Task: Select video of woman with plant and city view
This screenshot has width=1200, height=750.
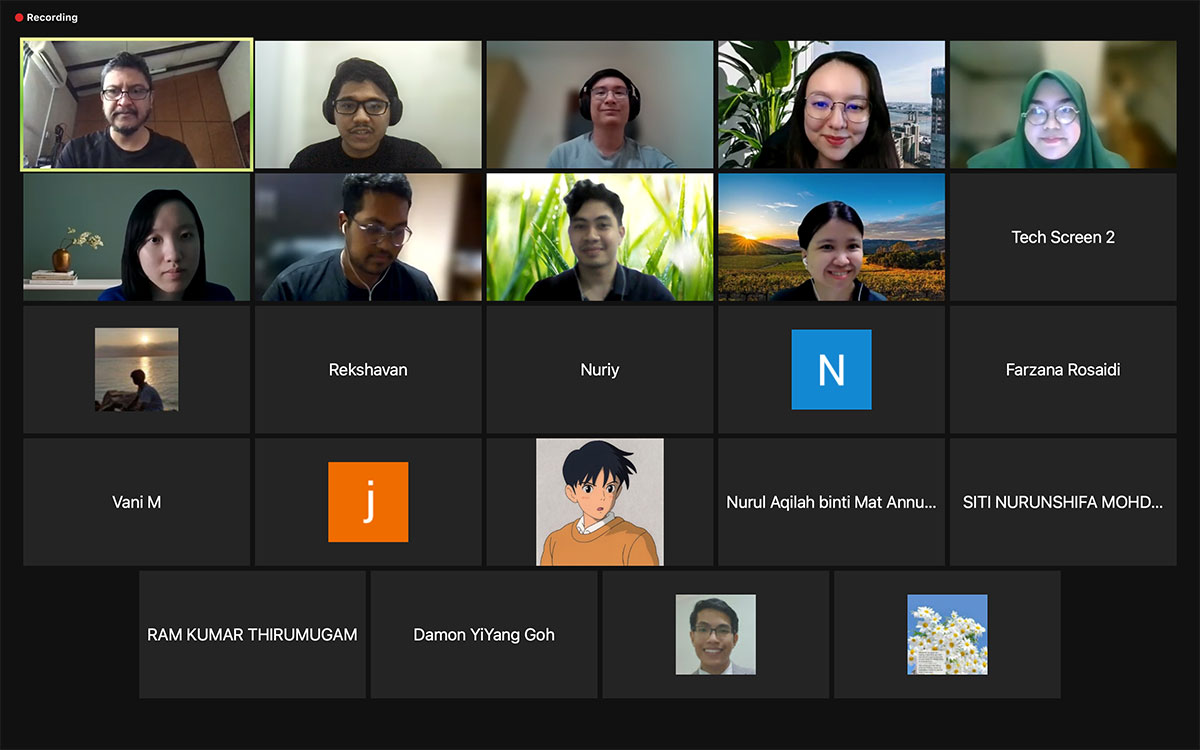Action: [831, 104]
